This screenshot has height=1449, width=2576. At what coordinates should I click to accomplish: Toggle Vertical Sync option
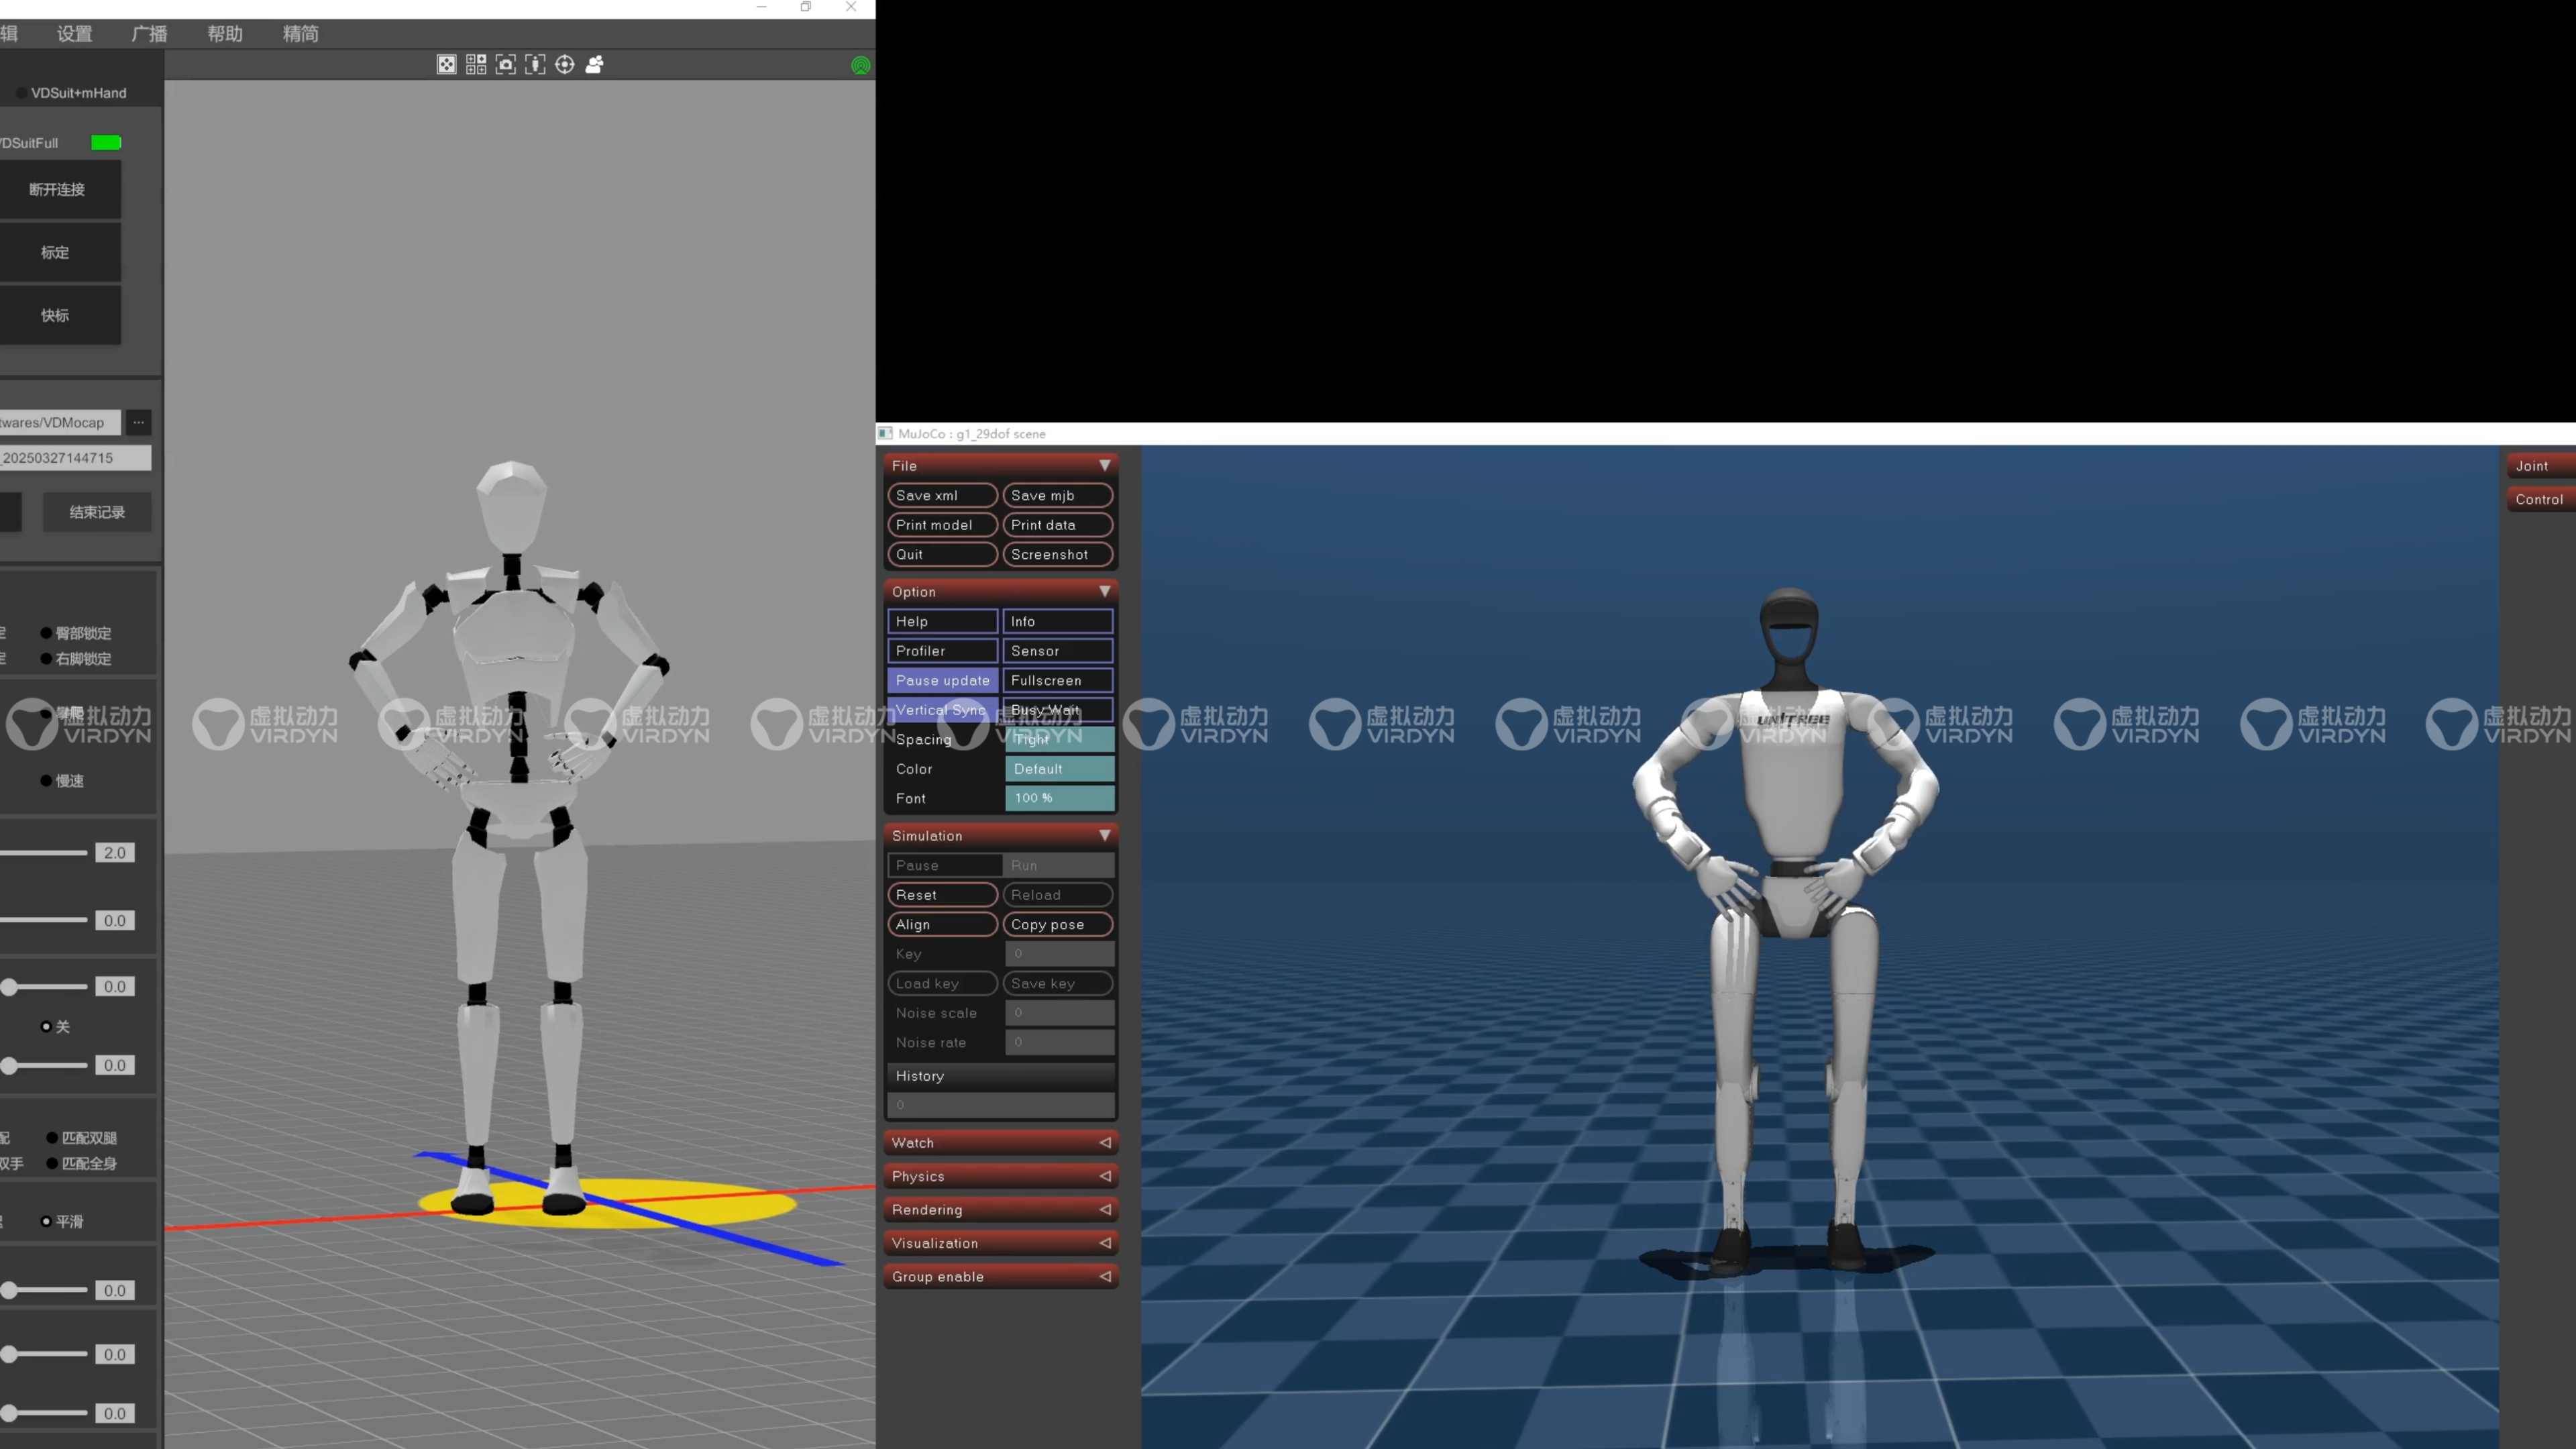tap(942, 709)
